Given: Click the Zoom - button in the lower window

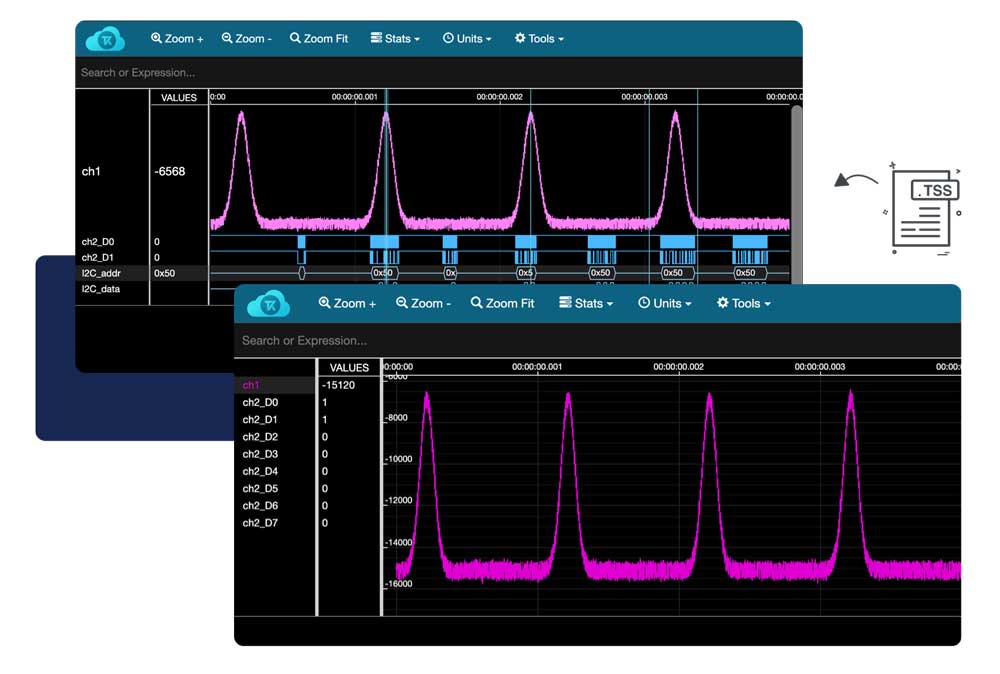Looking at the screenshot, I should point(422,303).
